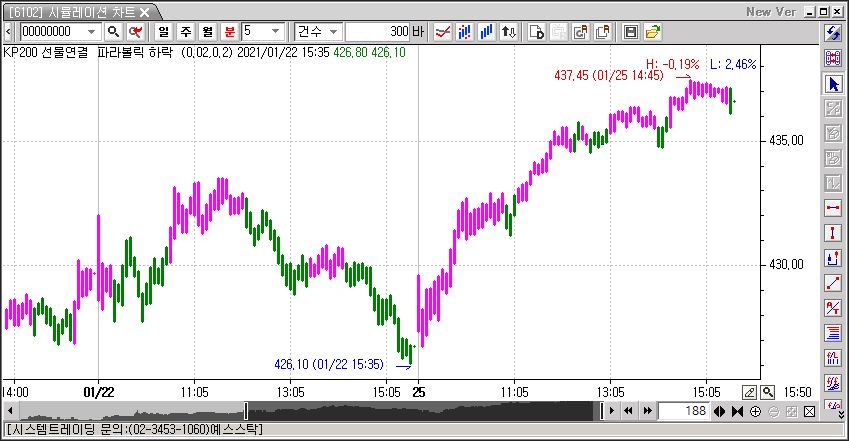Click the blue bar chart icon in toolbar
Screen dimensions: 849x441
tap(487, 32)
